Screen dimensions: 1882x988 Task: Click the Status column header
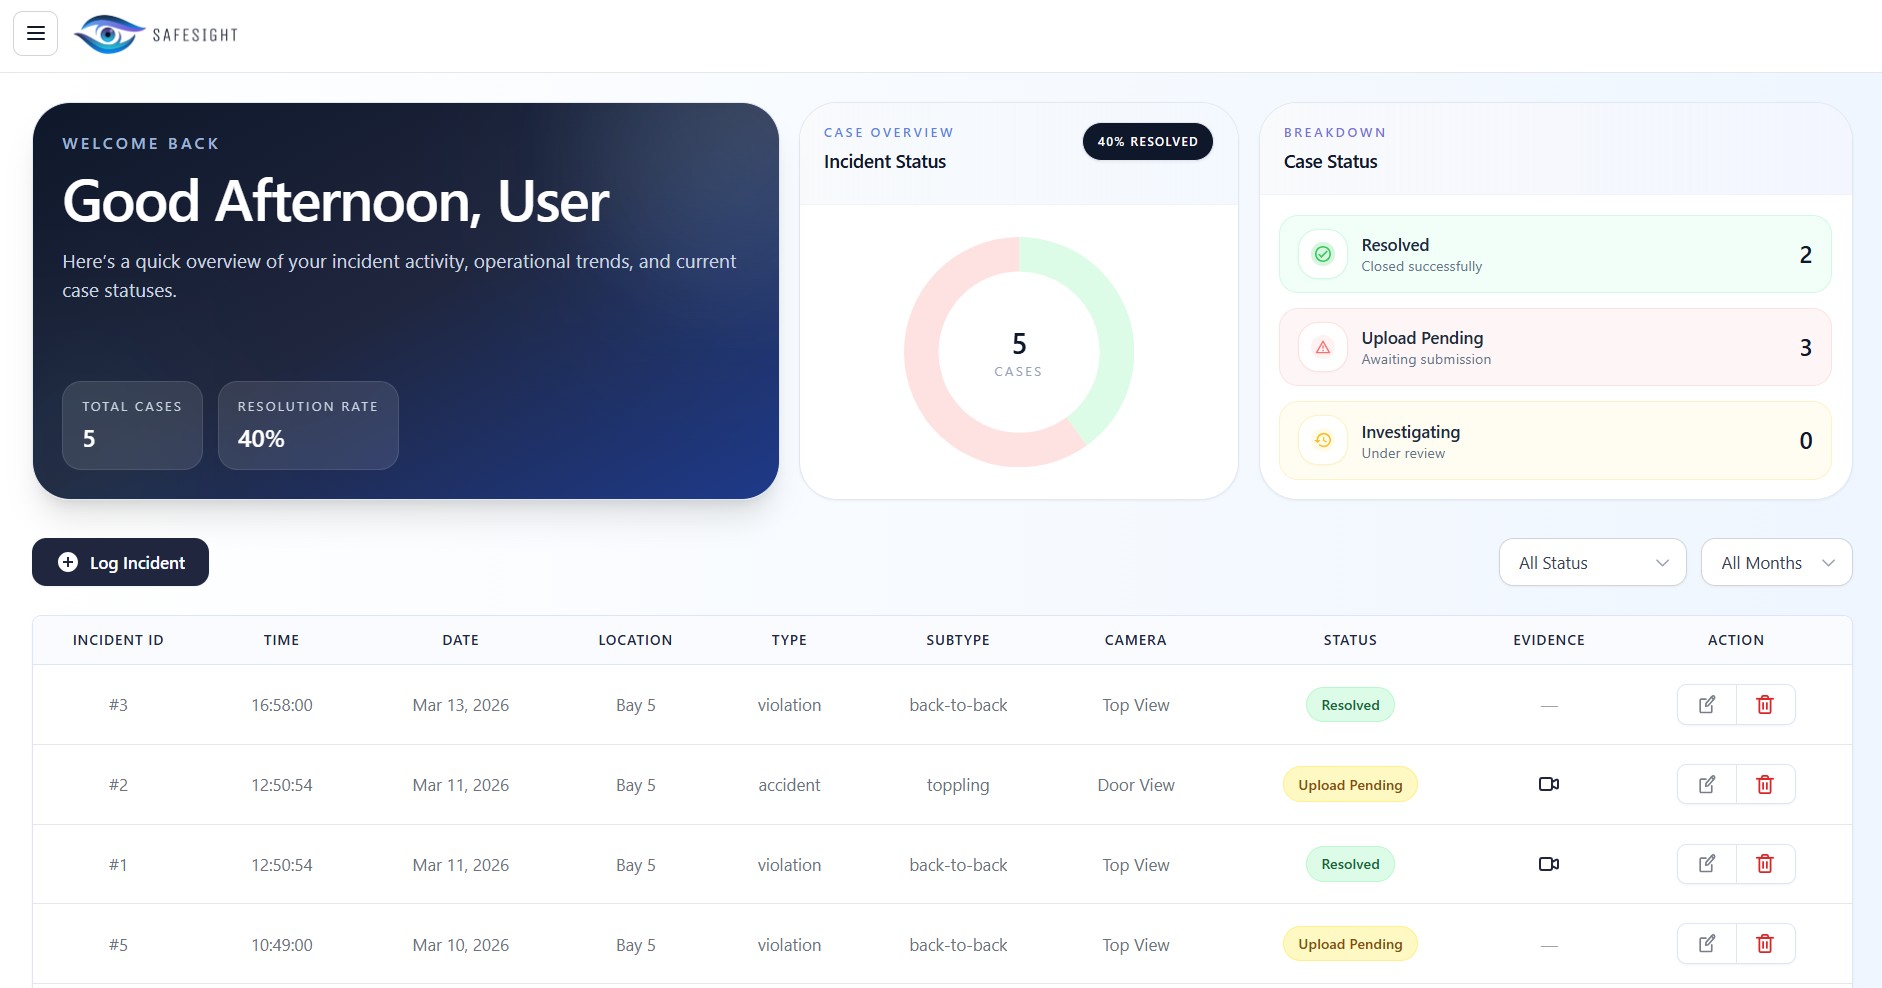[1351, 640]
